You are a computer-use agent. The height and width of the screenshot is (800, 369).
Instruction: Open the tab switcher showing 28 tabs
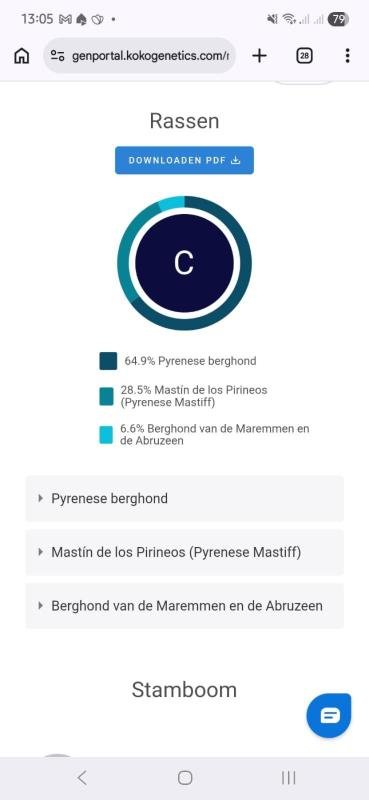pyautogui.click(x=304, y=56)
